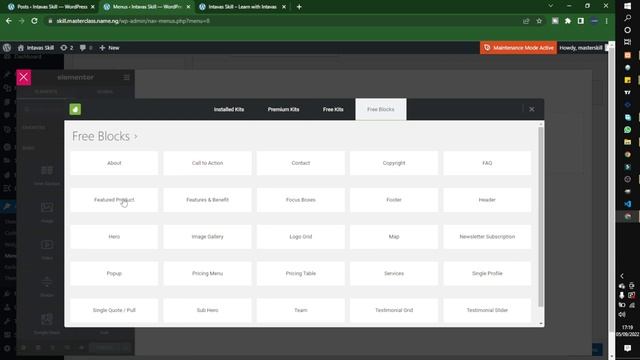Click the green Envato Elements logo icon
The image size is (640, 360).
pyautogui.click(x=75, y=109)
